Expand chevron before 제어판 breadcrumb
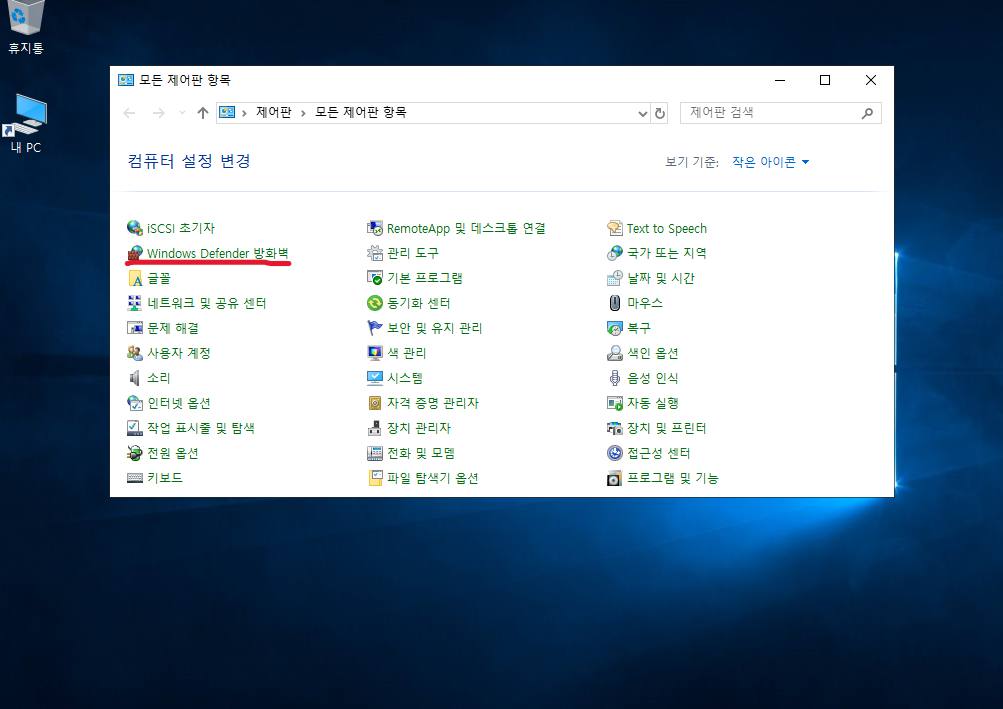 click(244, 113)
